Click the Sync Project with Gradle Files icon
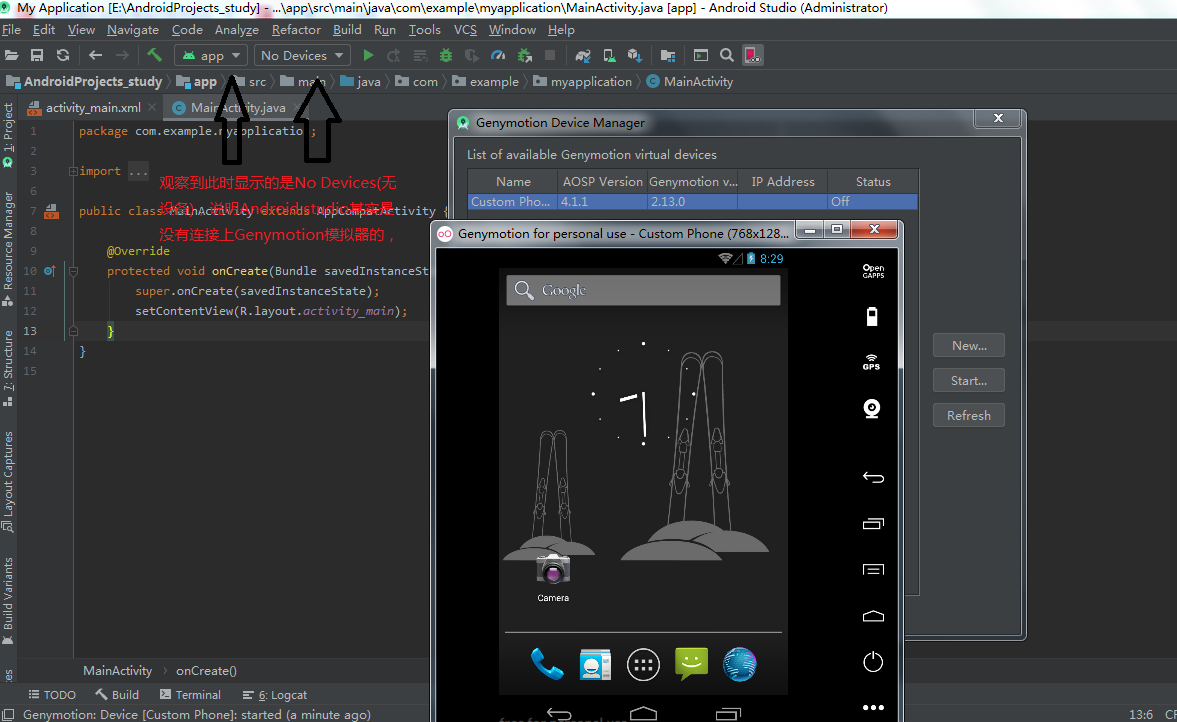Screen dimensions: 1177x722 click(583, 55)
